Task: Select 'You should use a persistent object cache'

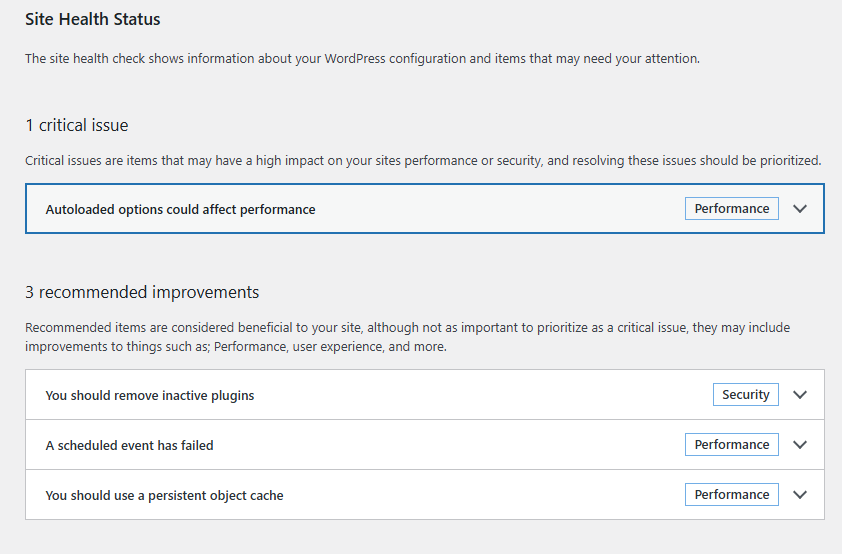Action: [x=165, y=496]
